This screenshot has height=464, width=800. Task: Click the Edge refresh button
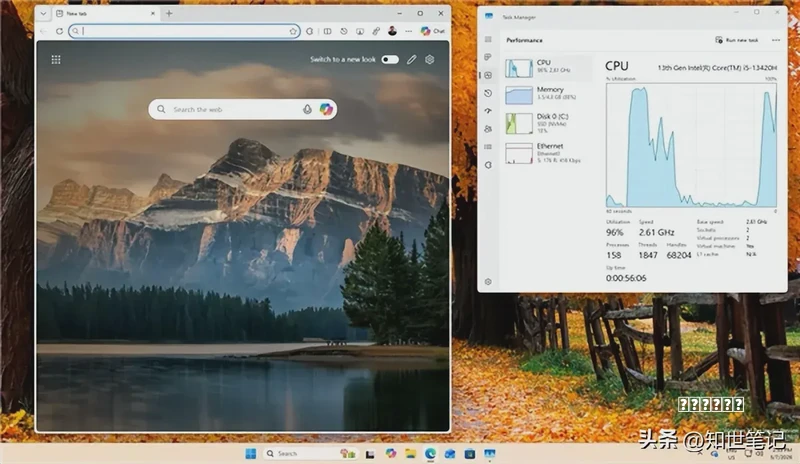pos(59,31)
